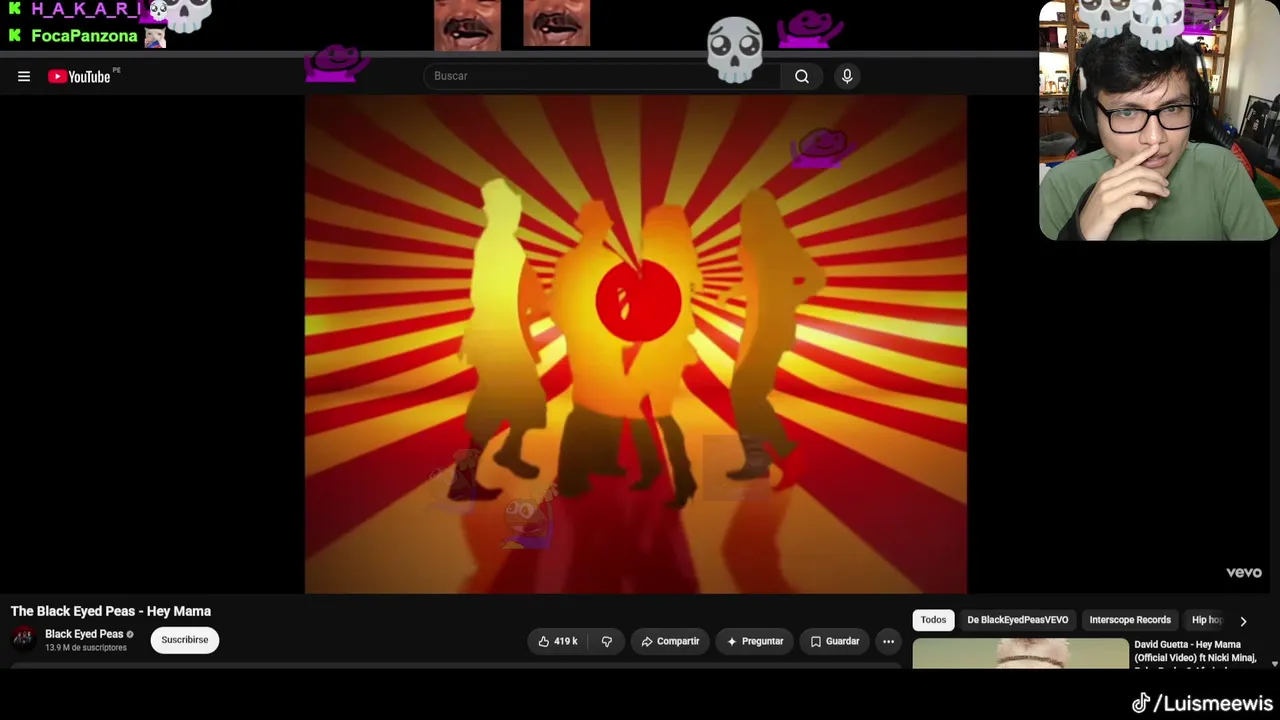Select the De BlackEyedPeasVEVO chip
The width and height of the screenshot is (1280, 720).
1018,620
